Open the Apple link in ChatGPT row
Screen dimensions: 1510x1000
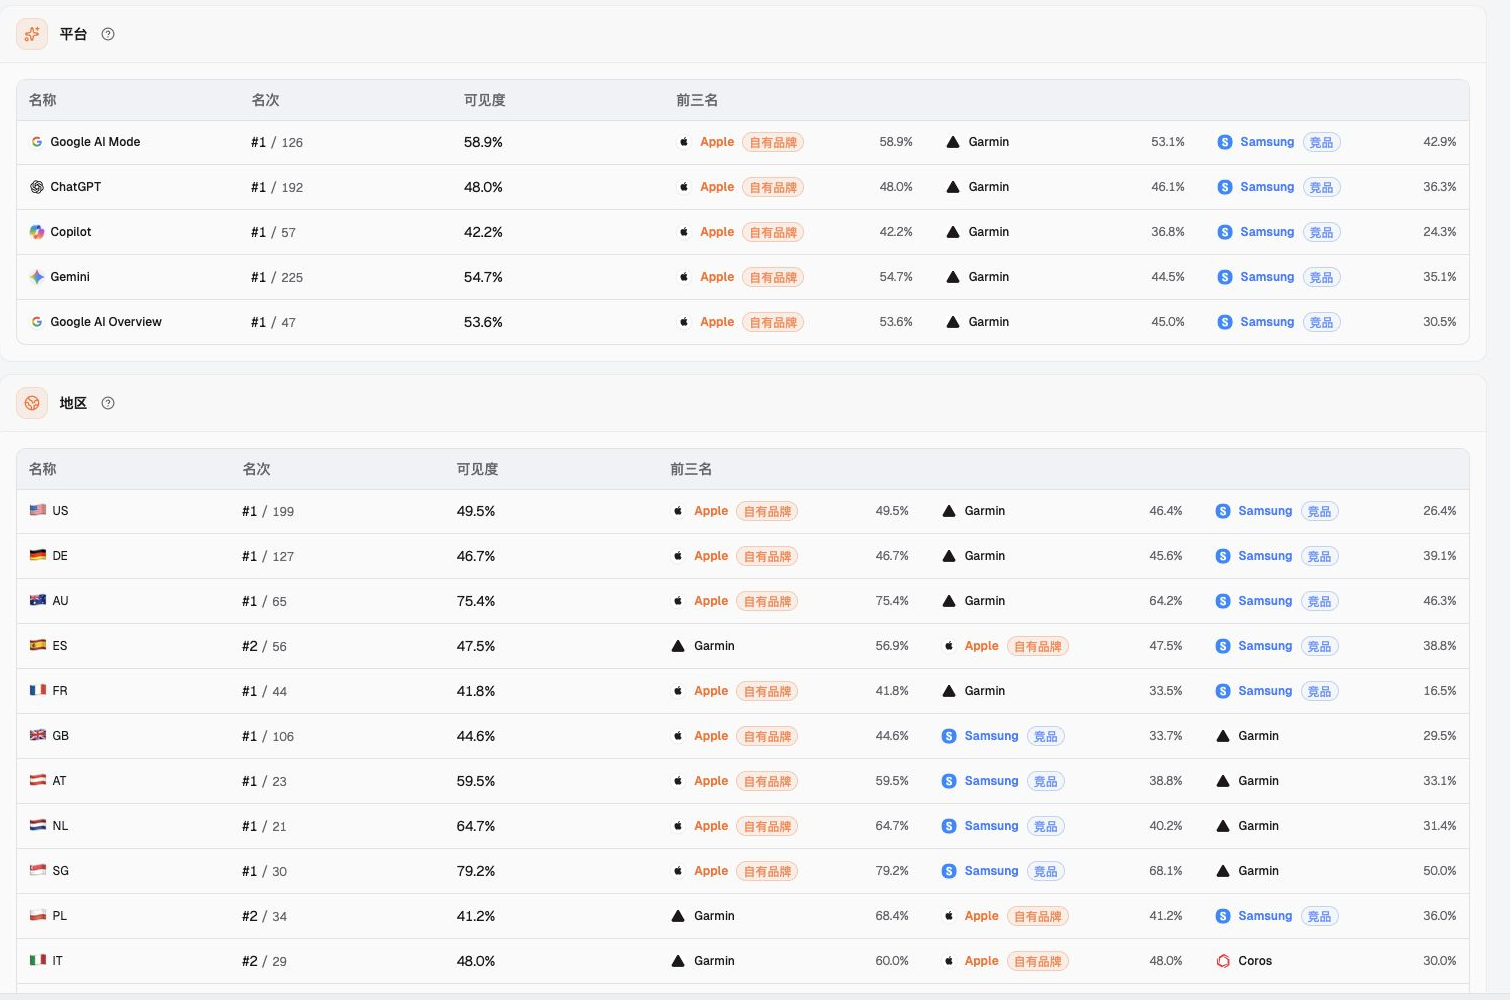717,187
